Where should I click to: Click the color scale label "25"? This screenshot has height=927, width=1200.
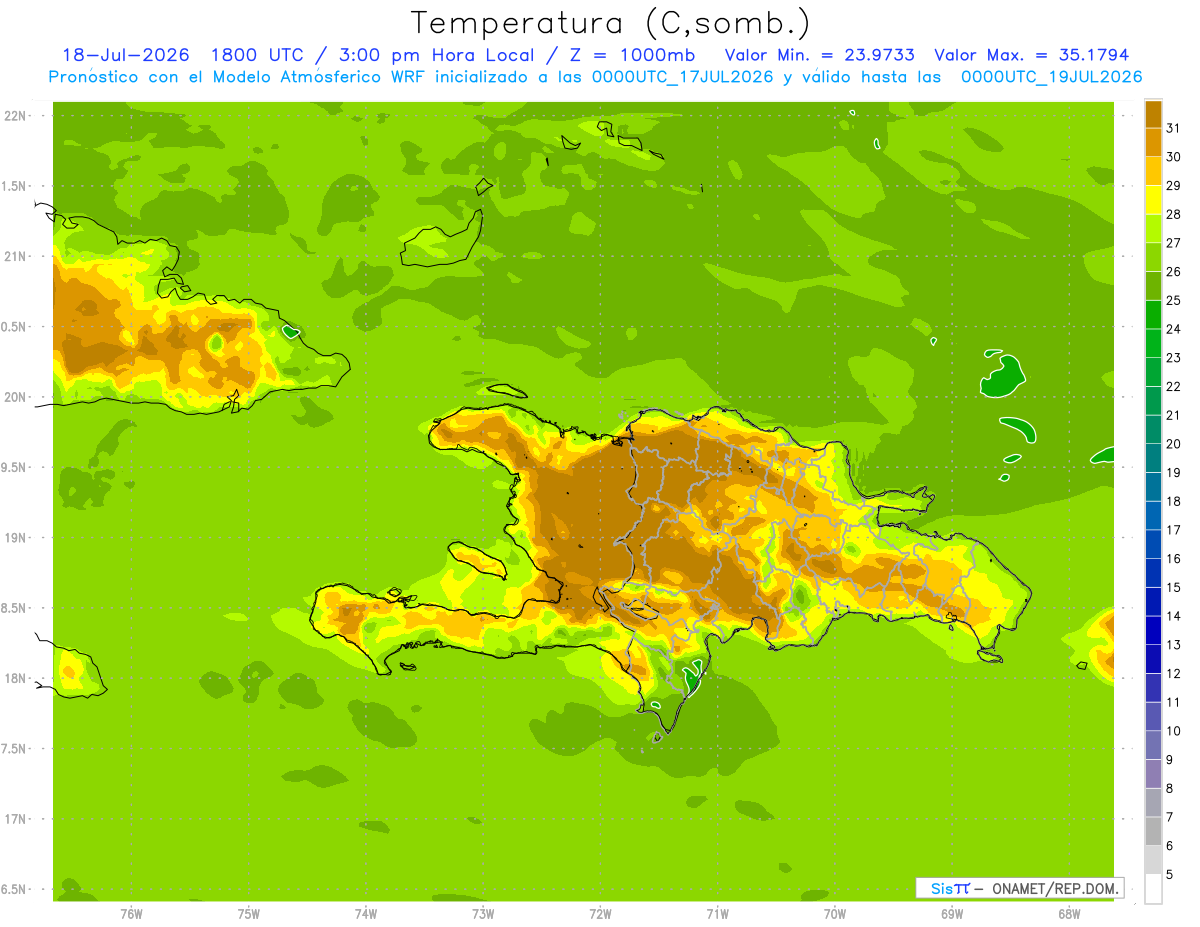[x=1174, y=300]
